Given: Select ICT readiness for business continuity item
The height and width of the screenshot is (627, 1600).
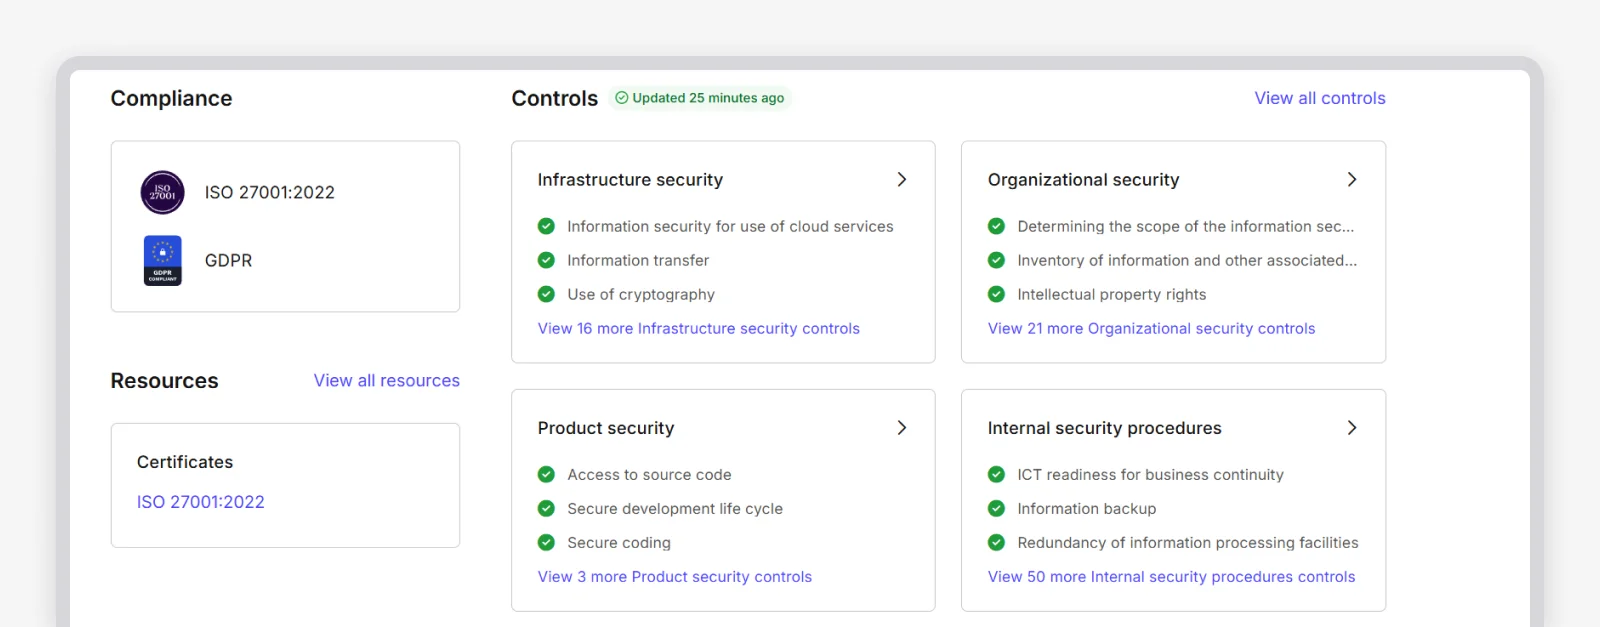Looking at the screenshot, I should (x=1150, y=474).
